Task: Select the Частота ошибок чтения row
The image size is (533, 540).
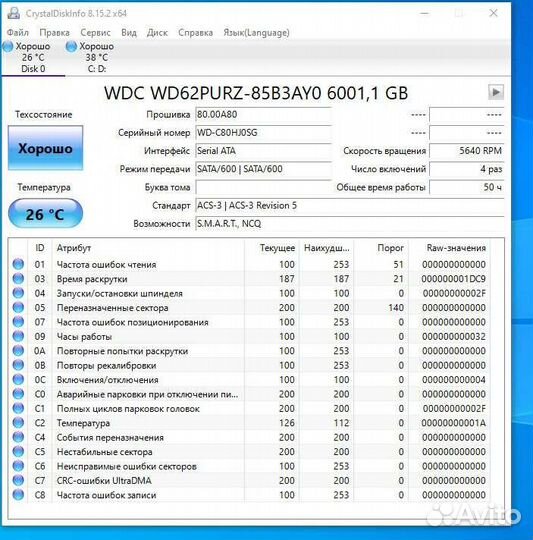Action: click(250, 264)
